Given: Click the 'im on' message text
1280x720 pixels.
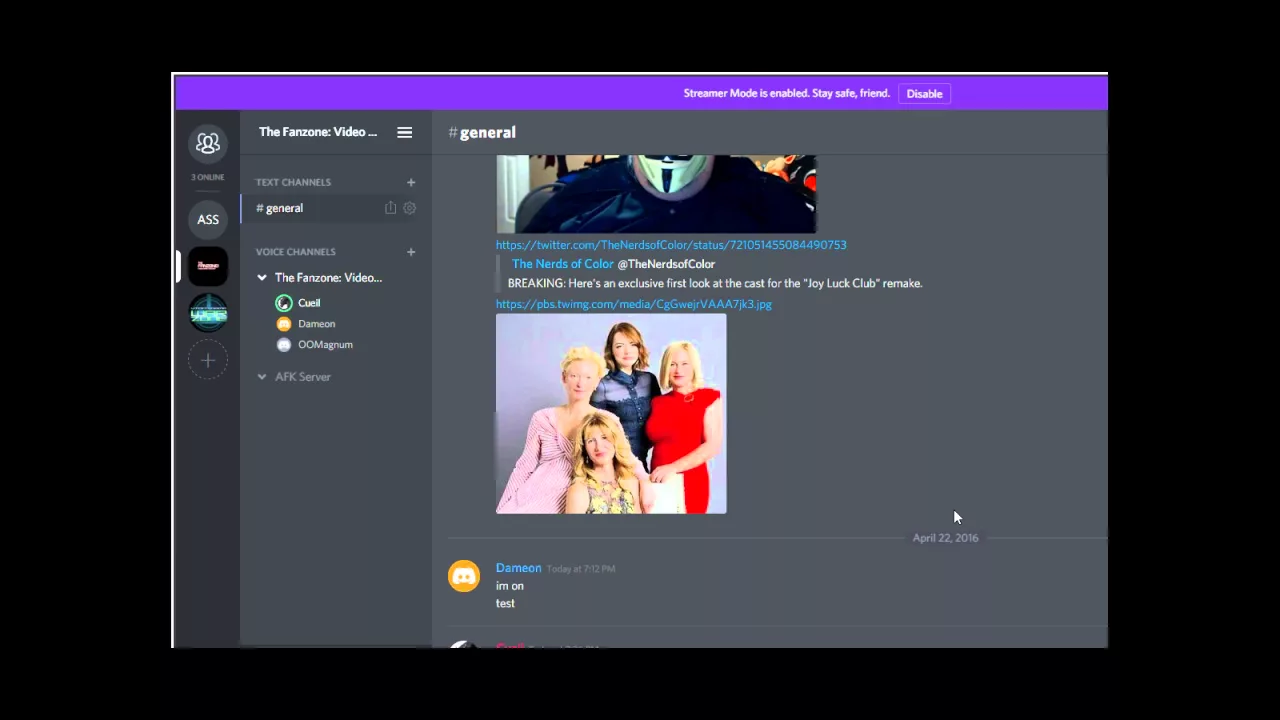Looking at the screenshot, I should (x=509, y=586).
